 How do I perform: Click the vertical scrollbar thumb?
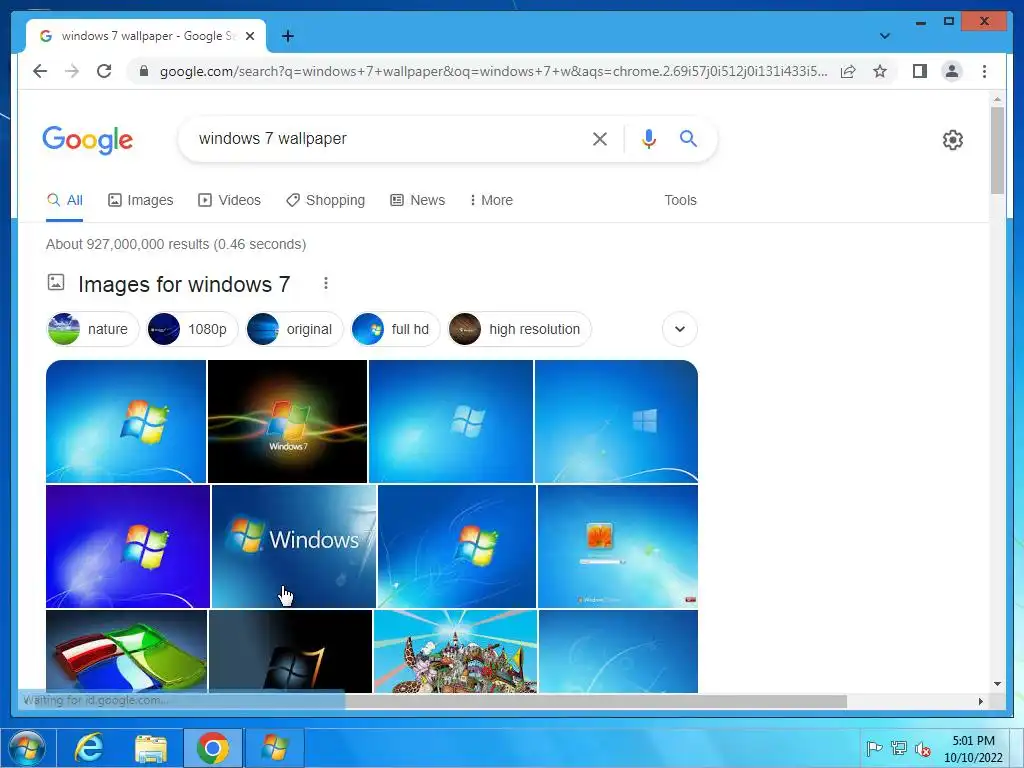tap(997, 150)
